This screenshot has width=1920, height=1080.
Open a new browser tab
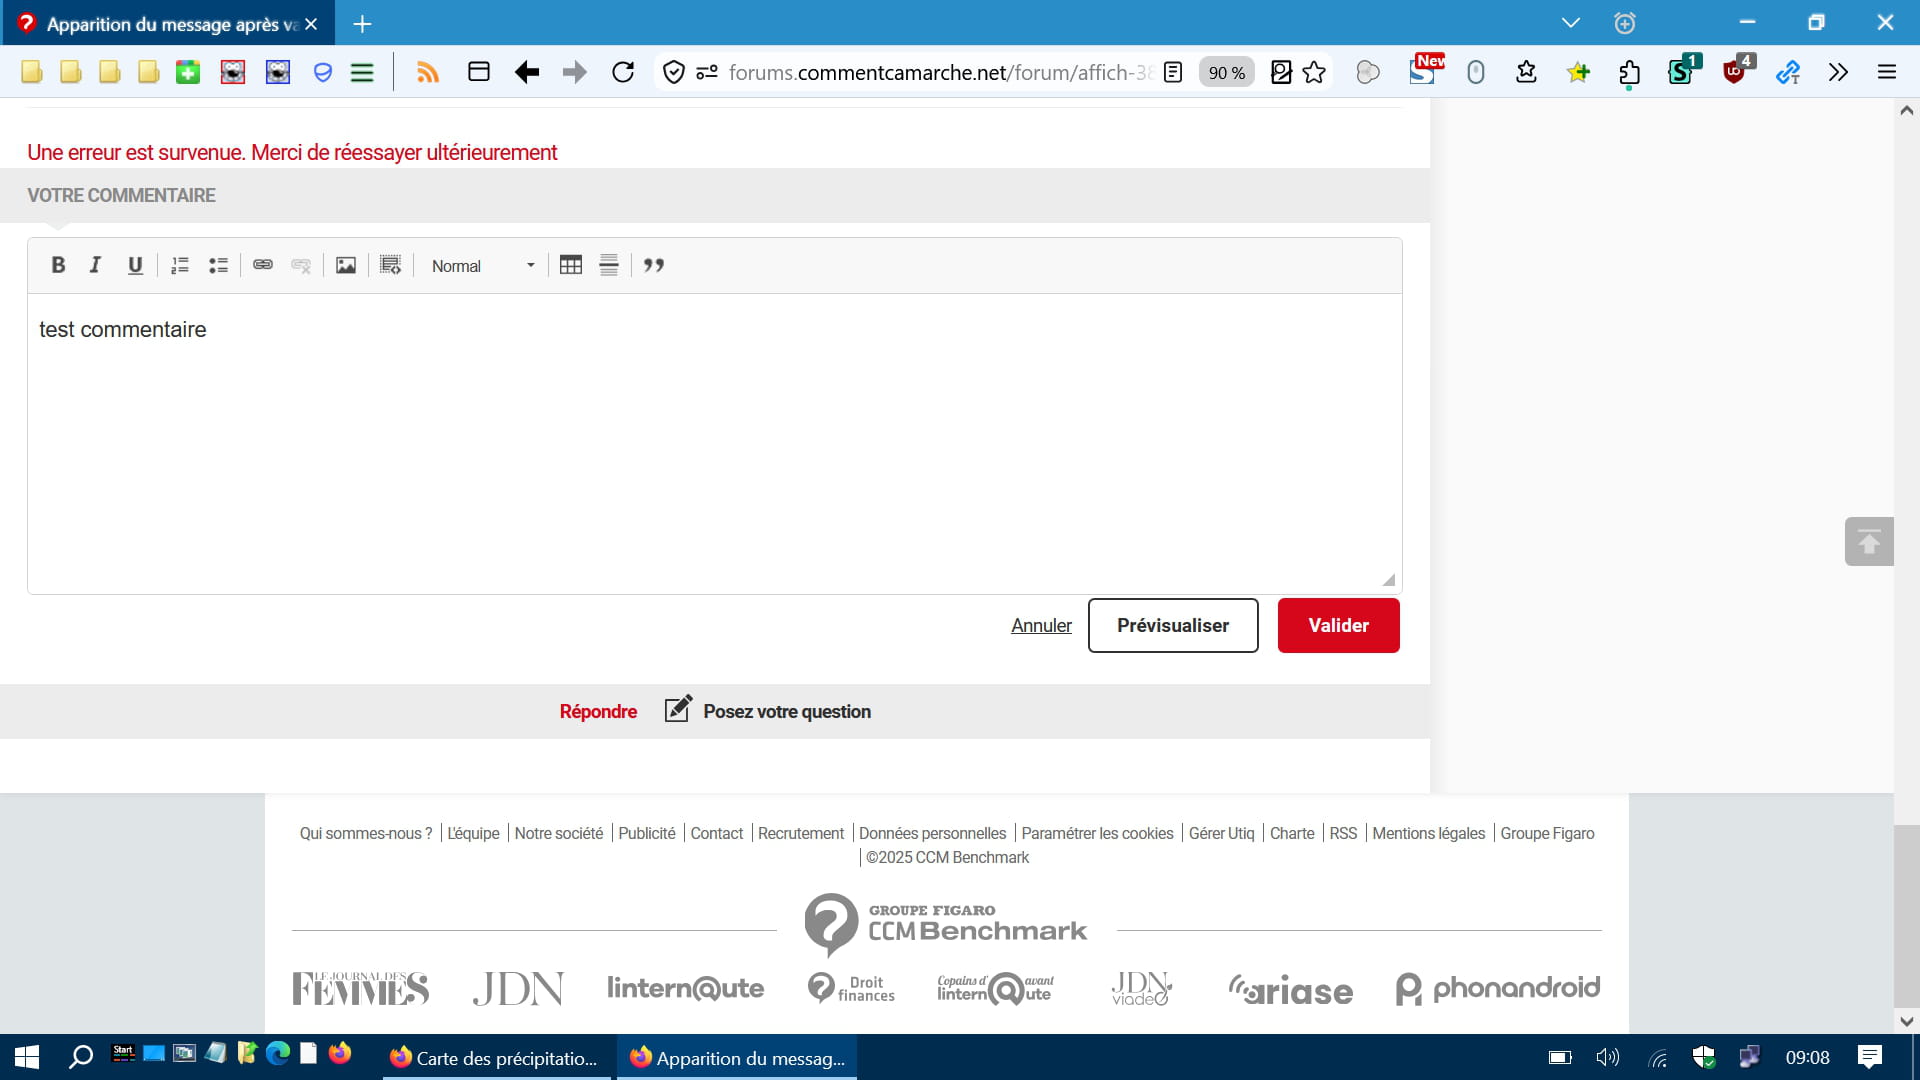click(362, 23)
